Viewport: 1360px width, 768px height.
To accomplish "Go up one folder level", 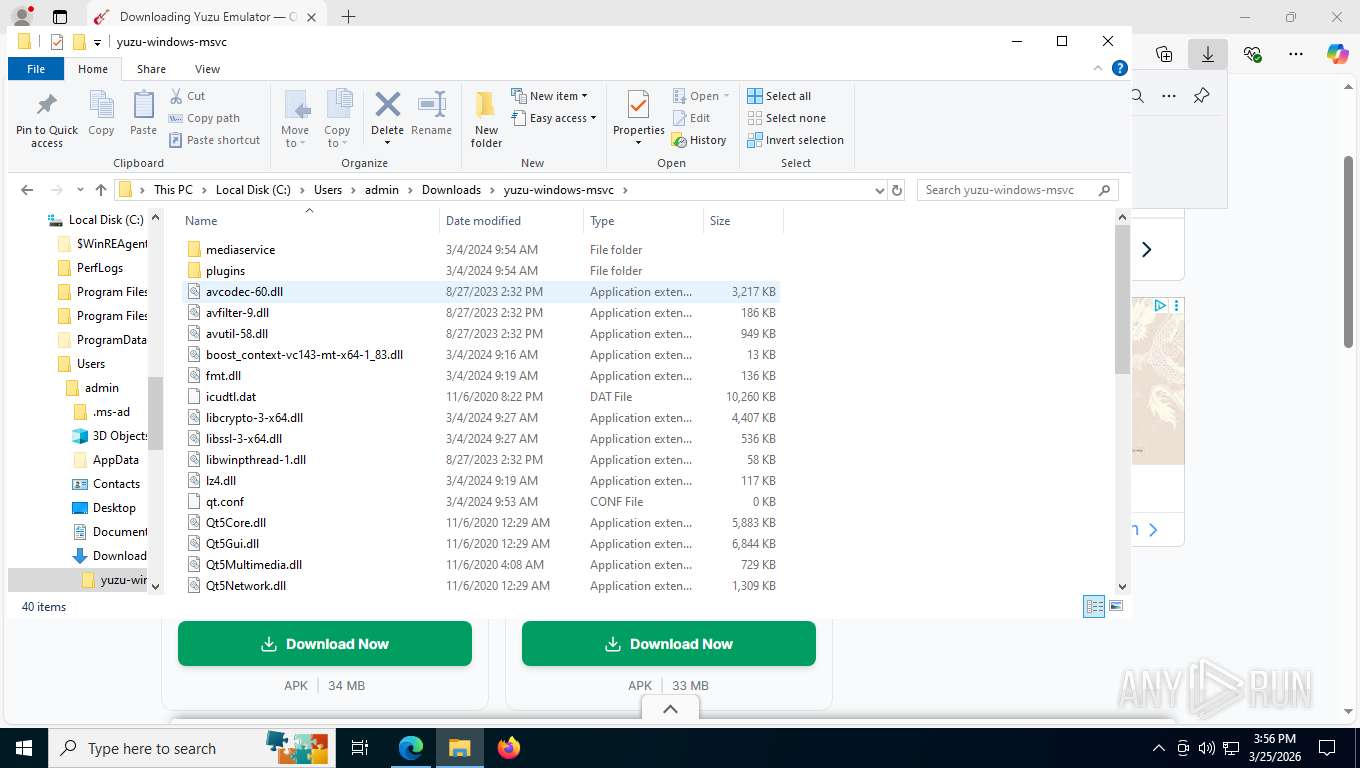I will tap(101, 190).
